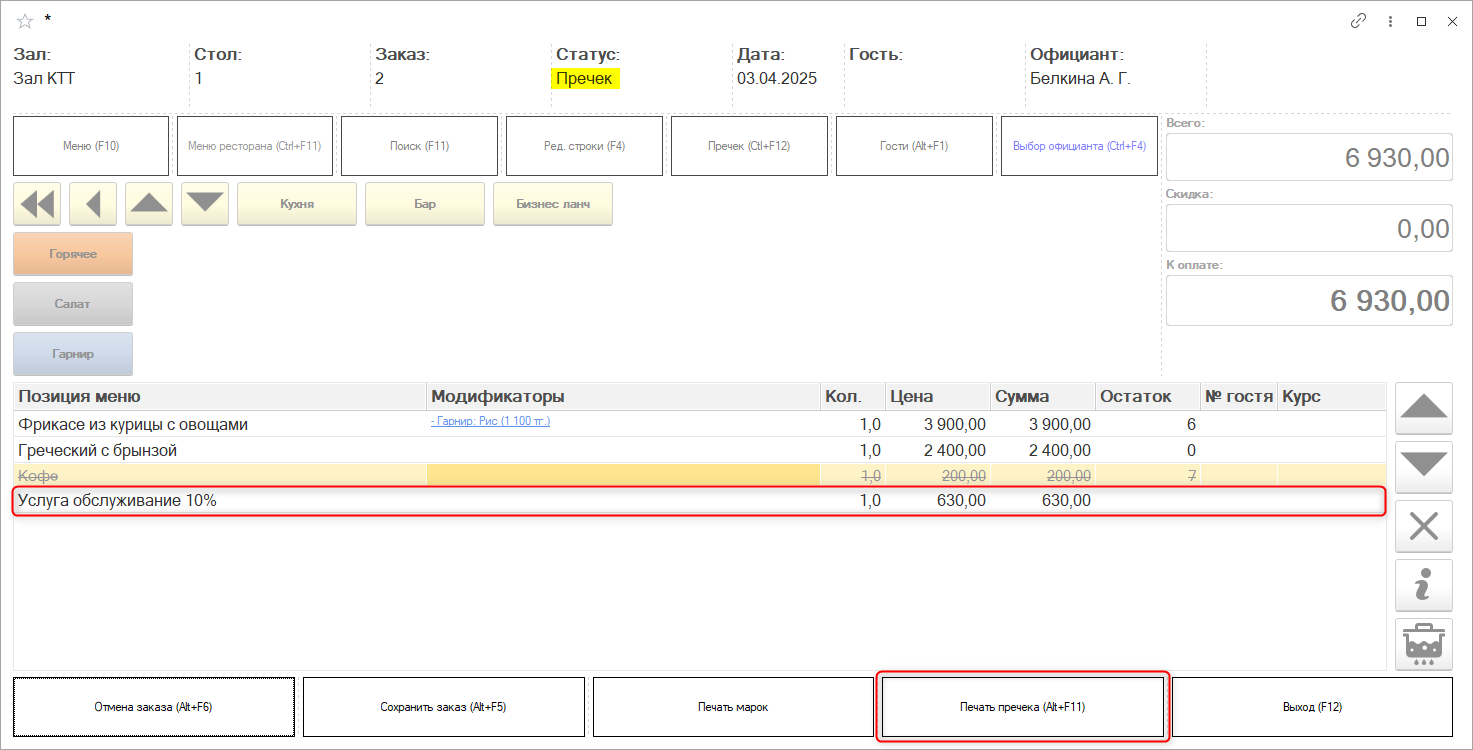Screen dimensions: 1473x750
Task: Delete selected row with X button
Action: (x=1423, y=526)
